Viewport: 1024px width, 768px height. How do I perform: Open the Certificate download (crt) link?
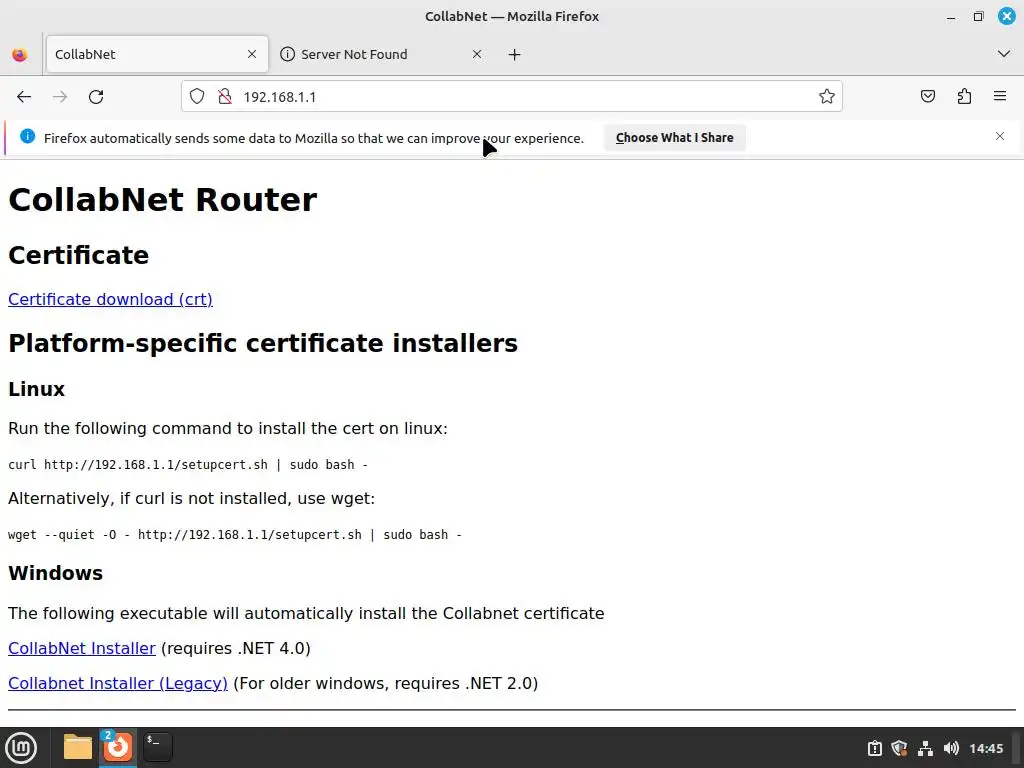pos(110,299)
